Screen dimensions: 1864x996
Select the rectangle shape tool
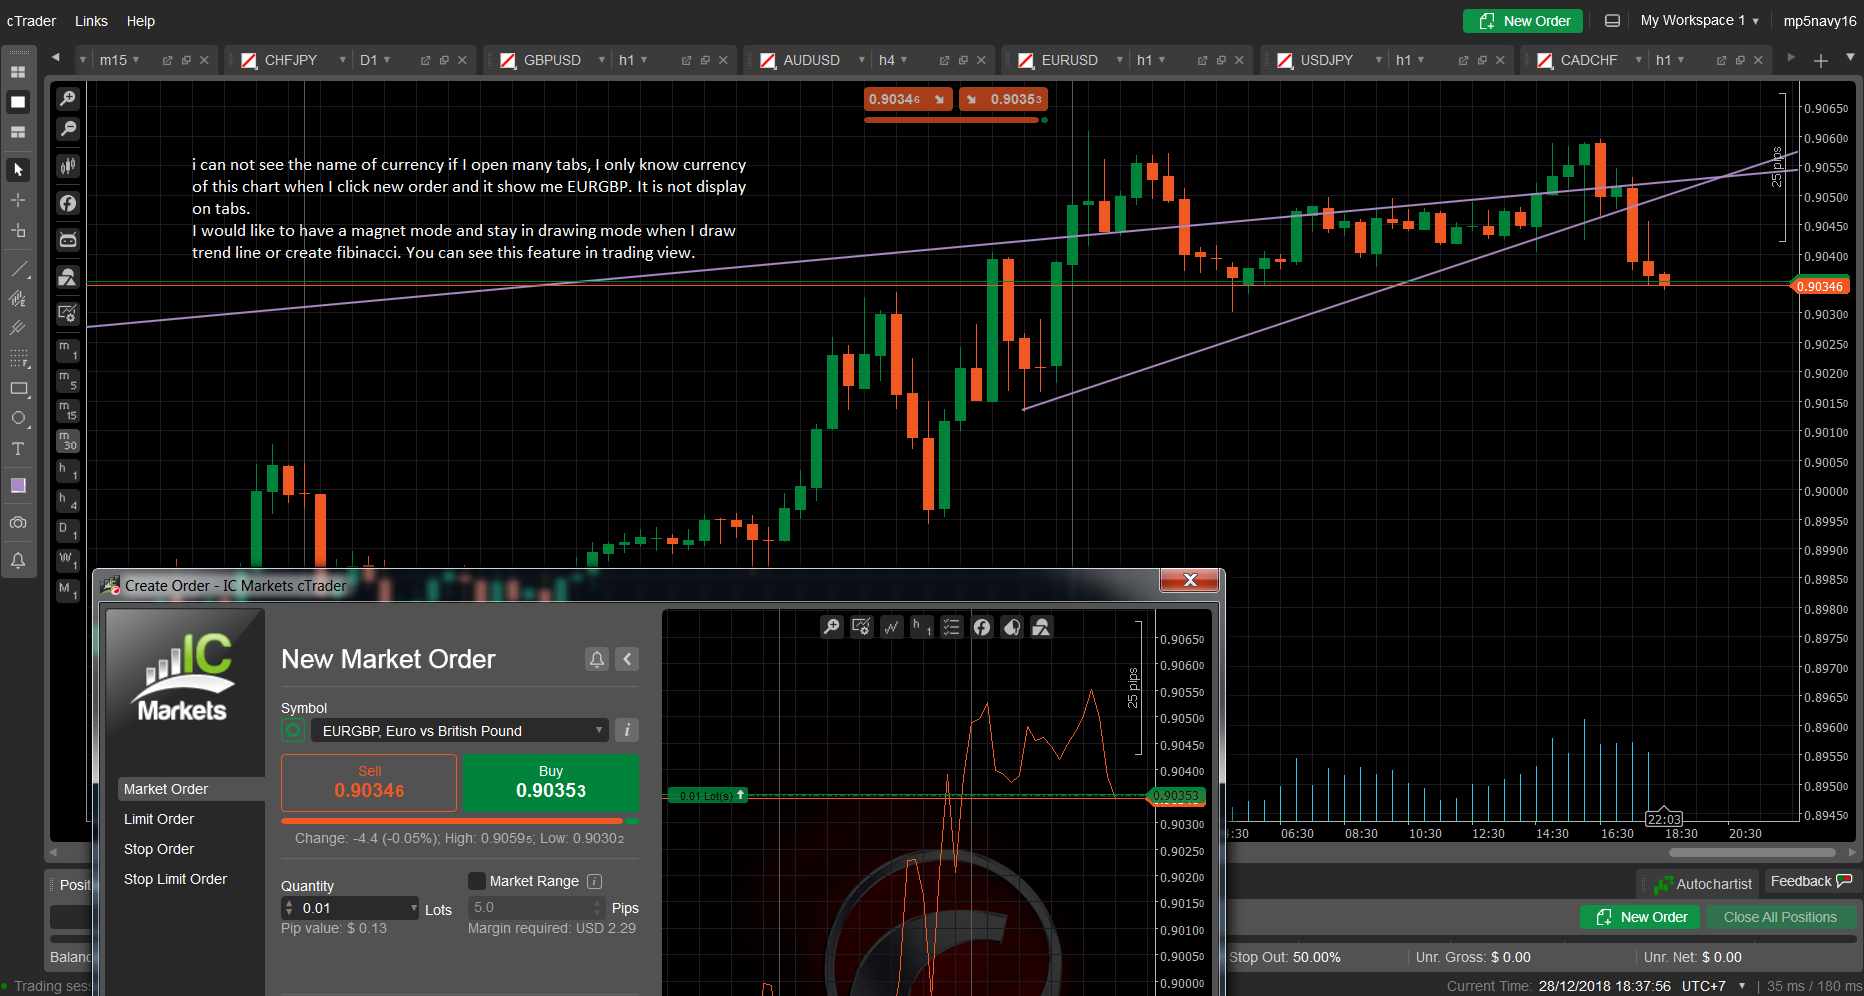(18, 388)
